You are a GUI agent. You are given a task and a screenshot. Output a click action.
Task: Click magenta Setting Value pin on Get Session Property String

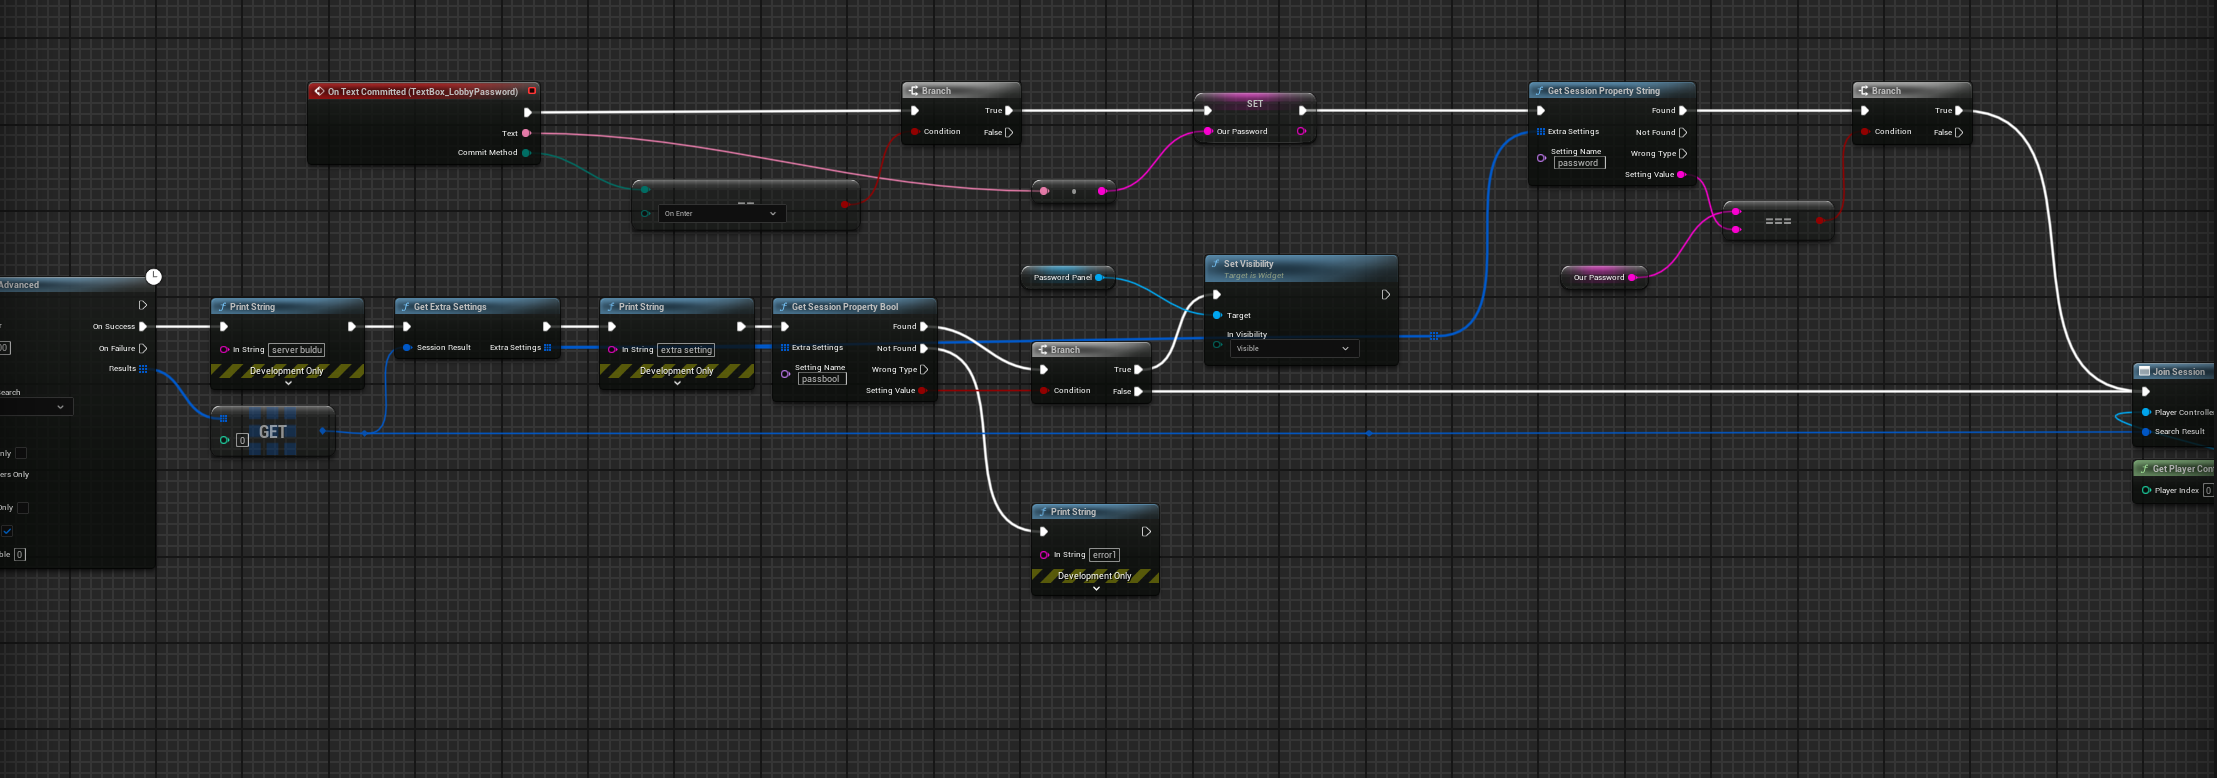(x=1681, y=175)
